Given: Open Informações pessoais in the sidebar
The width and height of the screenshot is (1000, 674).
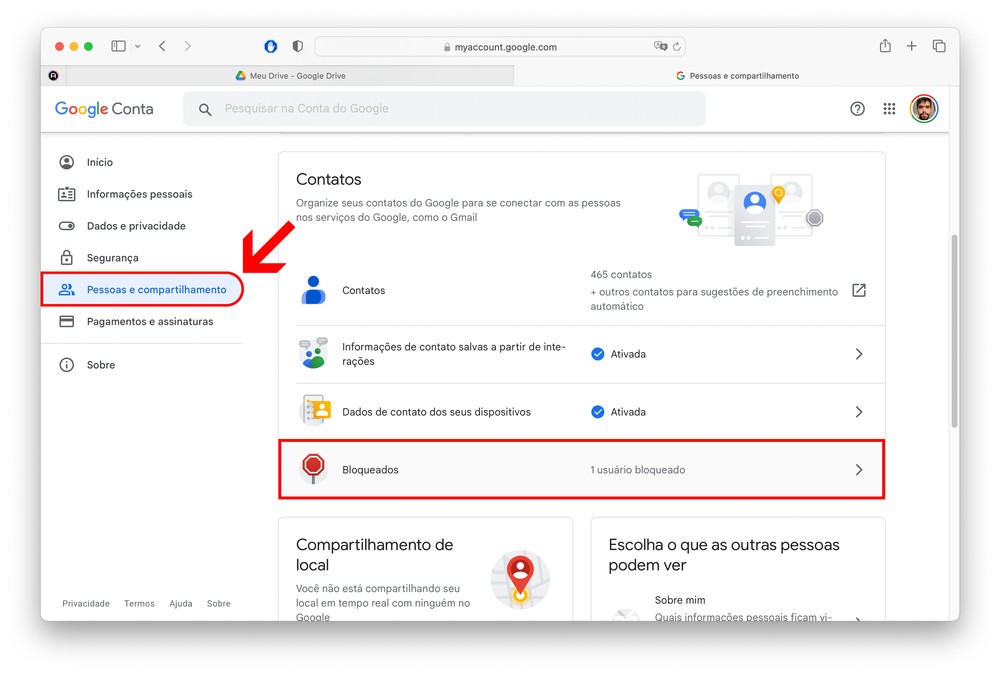Looking at the screenshot, I should click(142, 194).
